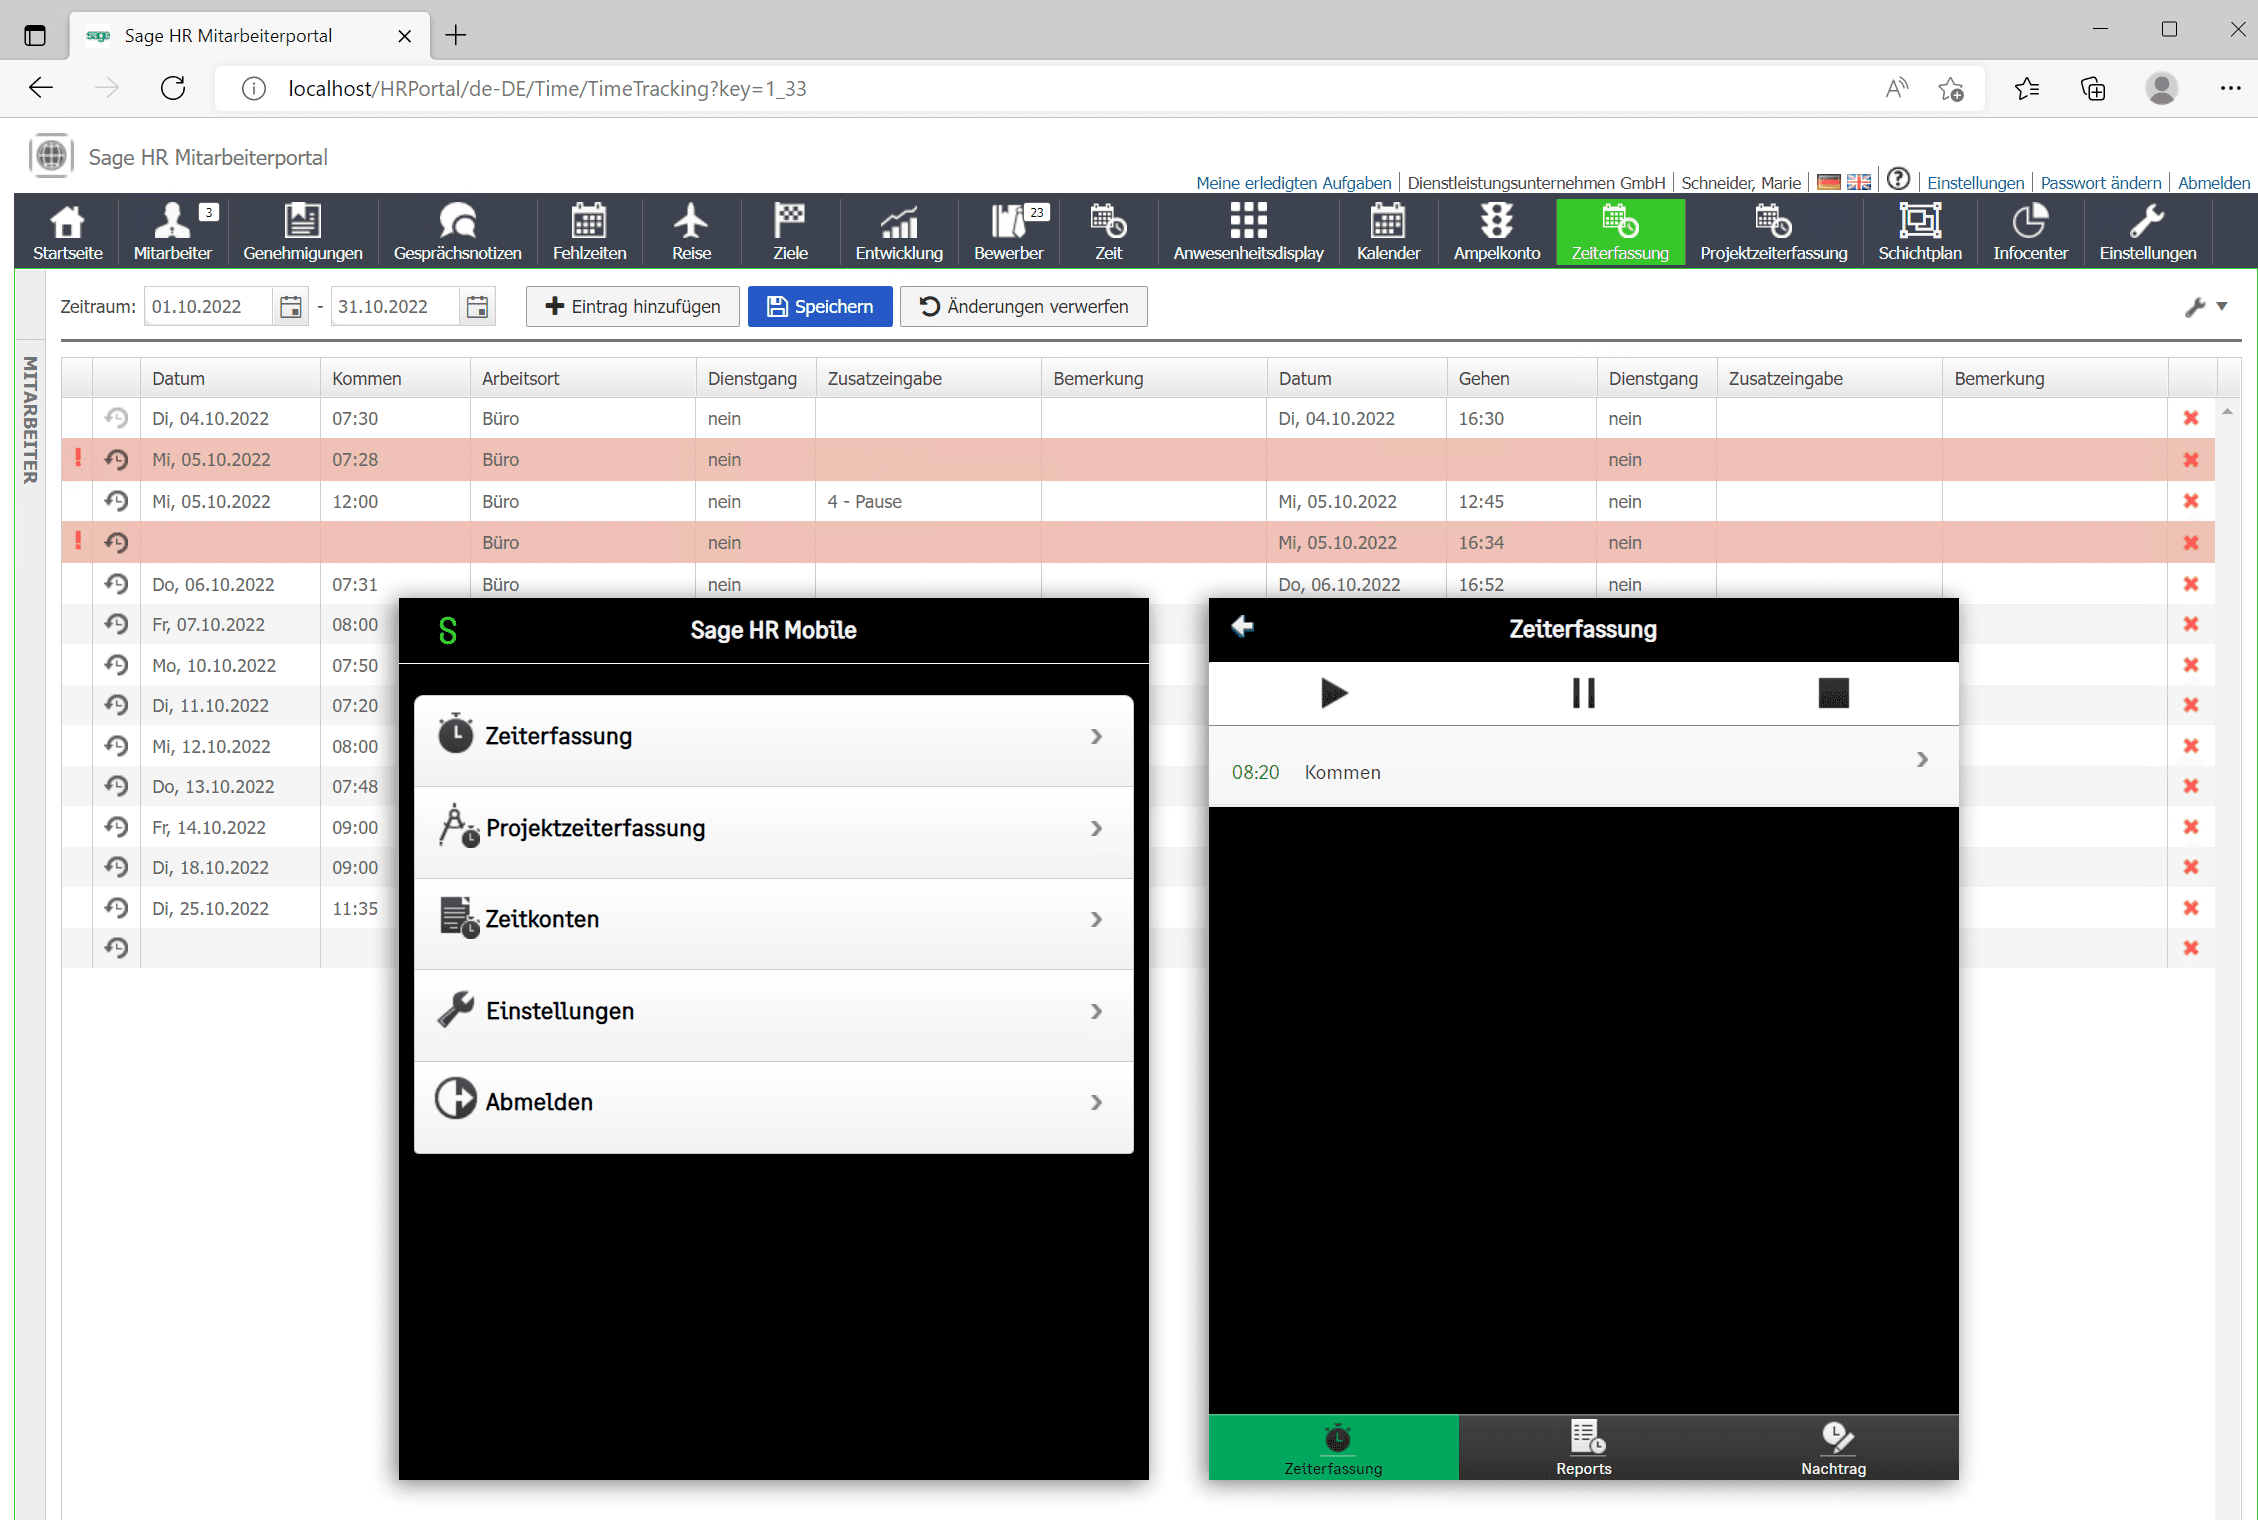Open the Entwicklung module
Screen dimensions: 2258x1520
click(x=899, y=232)
